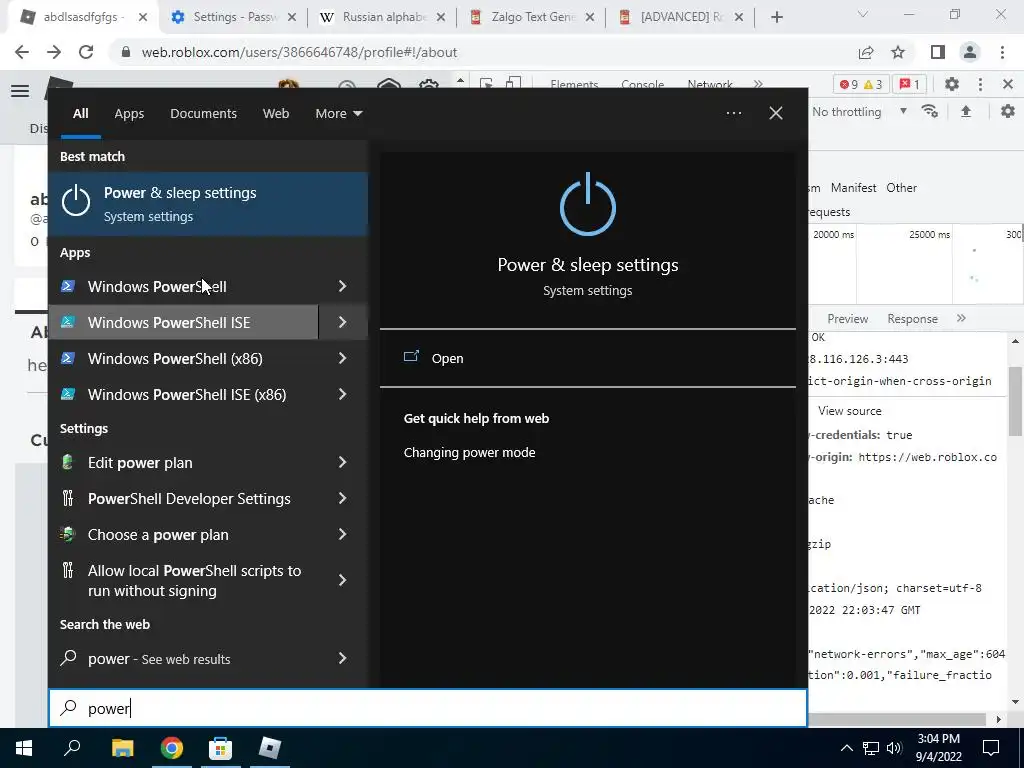
Task: Open DevTools settings gear
Action: click(x=952, y=84)
